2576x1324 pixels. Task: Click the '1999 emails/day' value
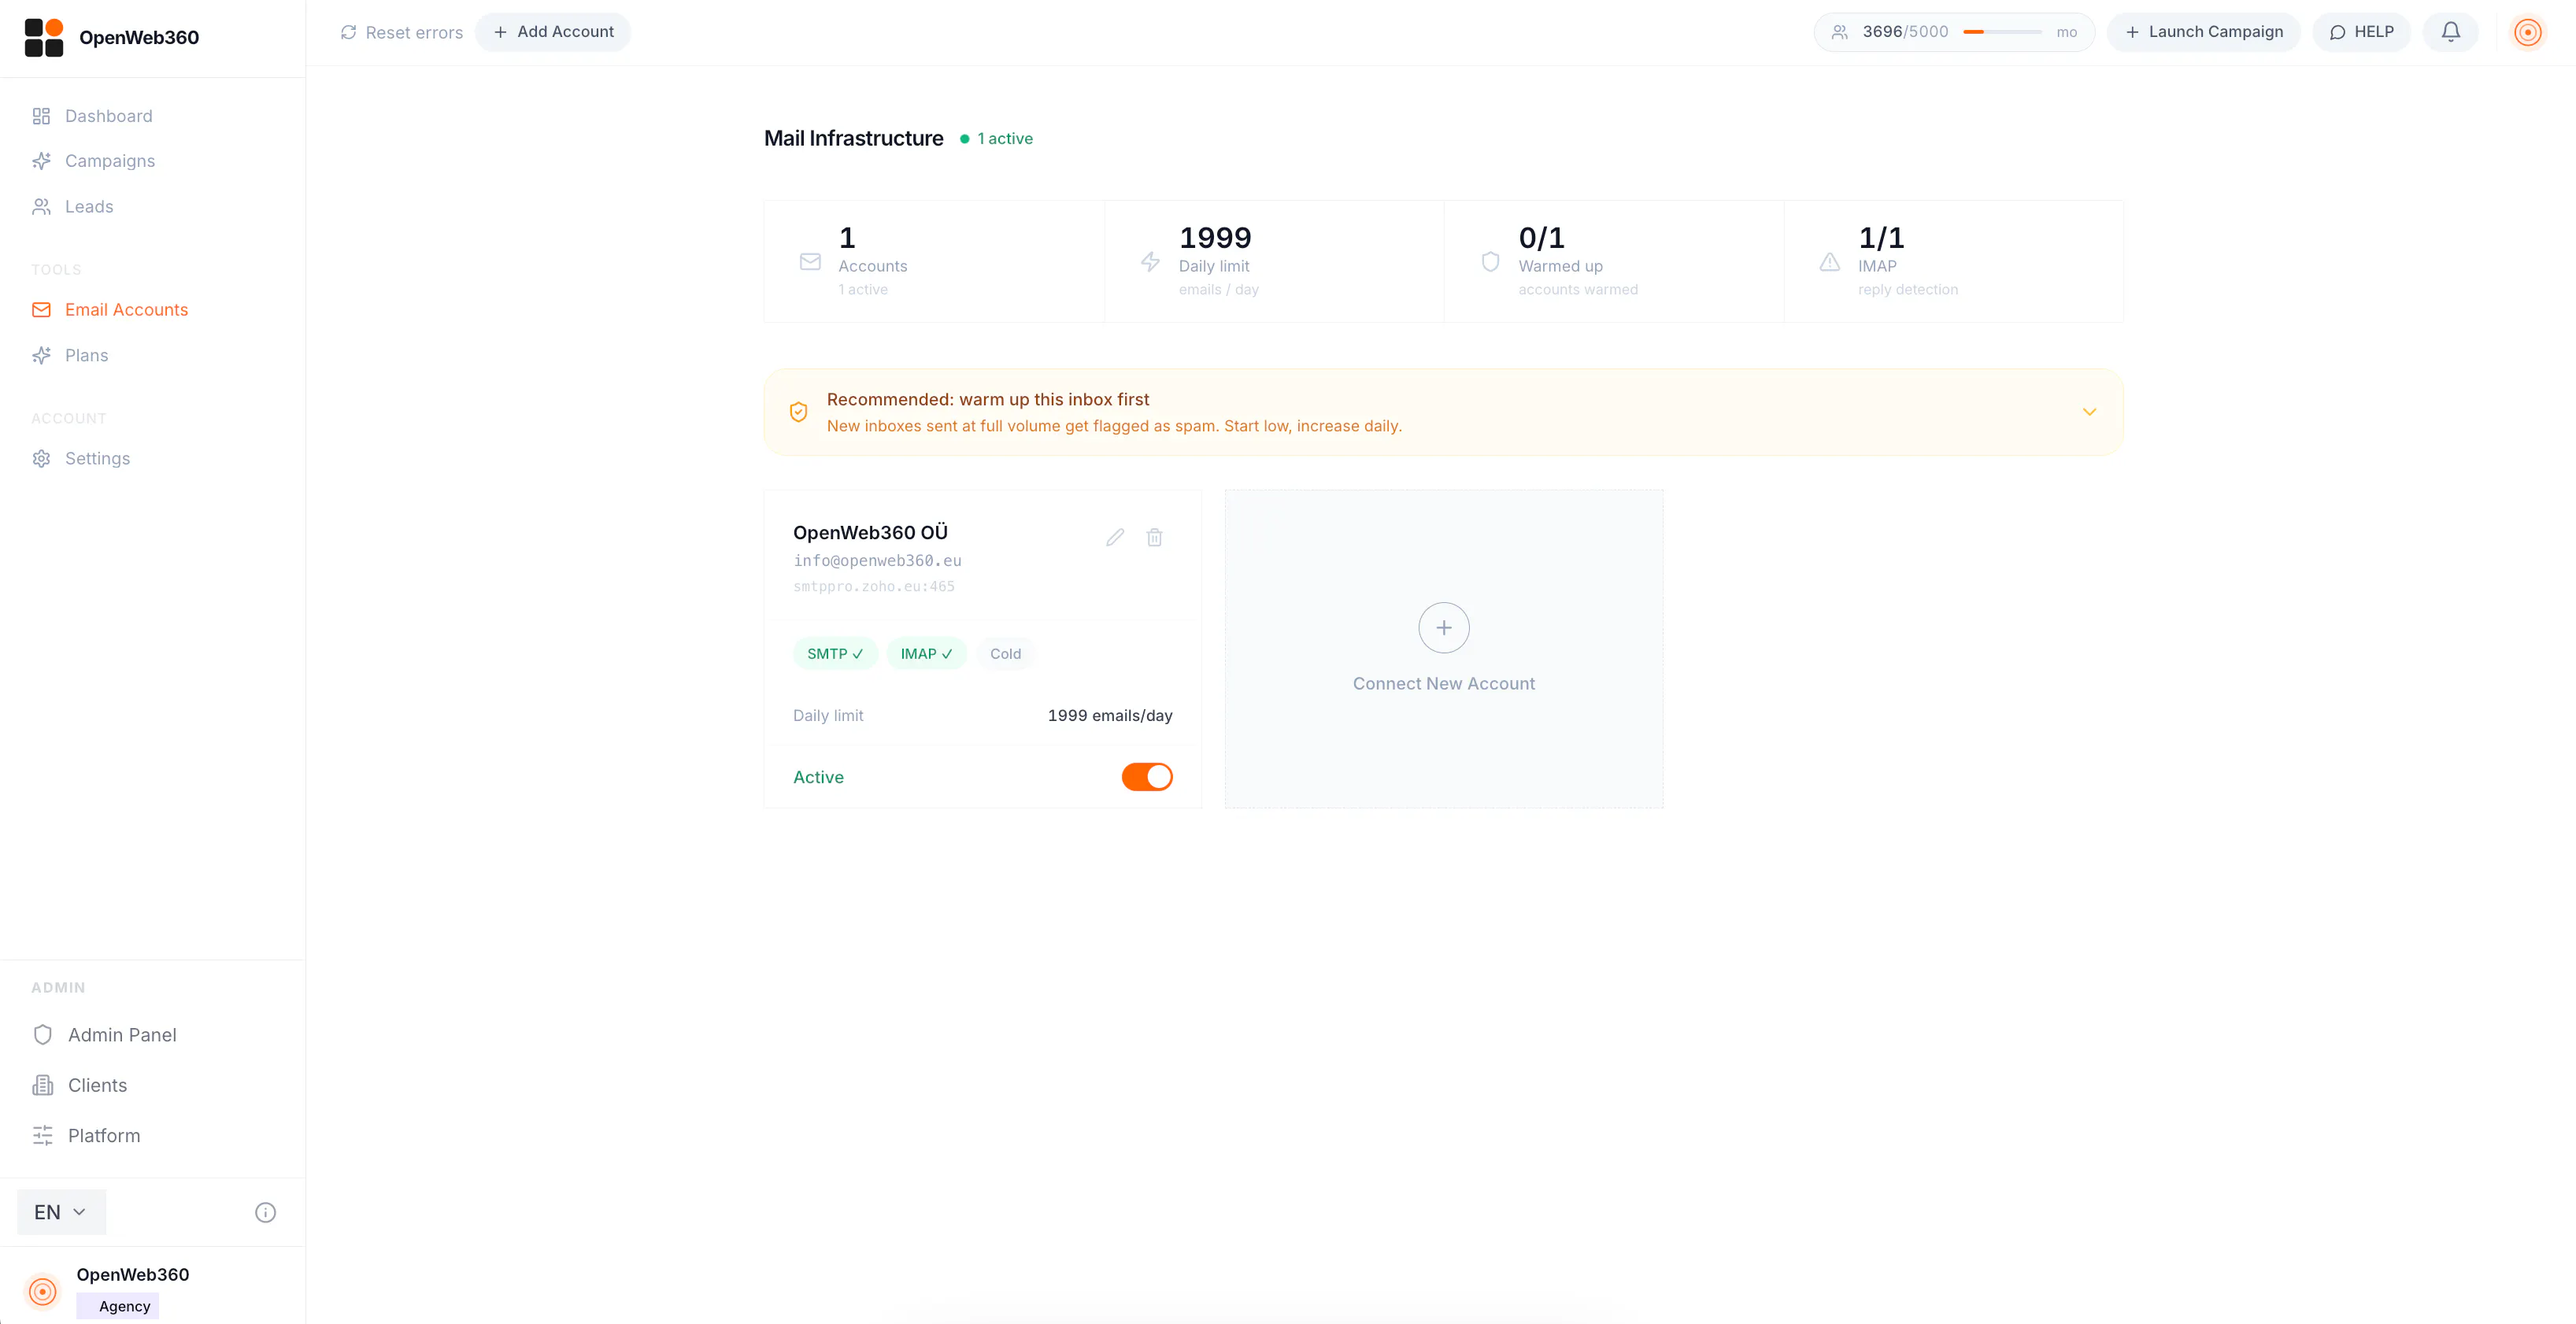(x=1110, y=716)
